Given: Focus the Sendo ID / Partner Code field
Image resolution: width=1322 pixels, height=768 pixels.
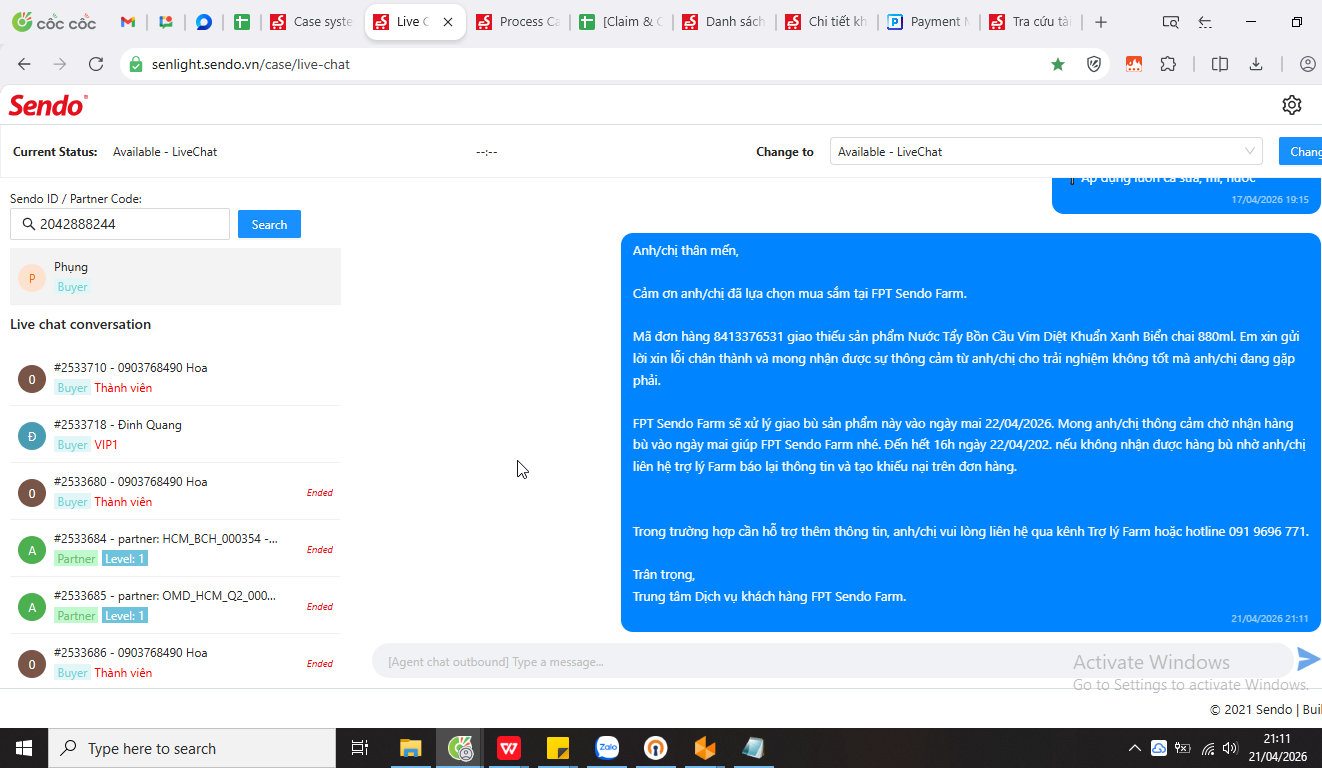Looking at the screenshot, I should [x=120, y=224].
